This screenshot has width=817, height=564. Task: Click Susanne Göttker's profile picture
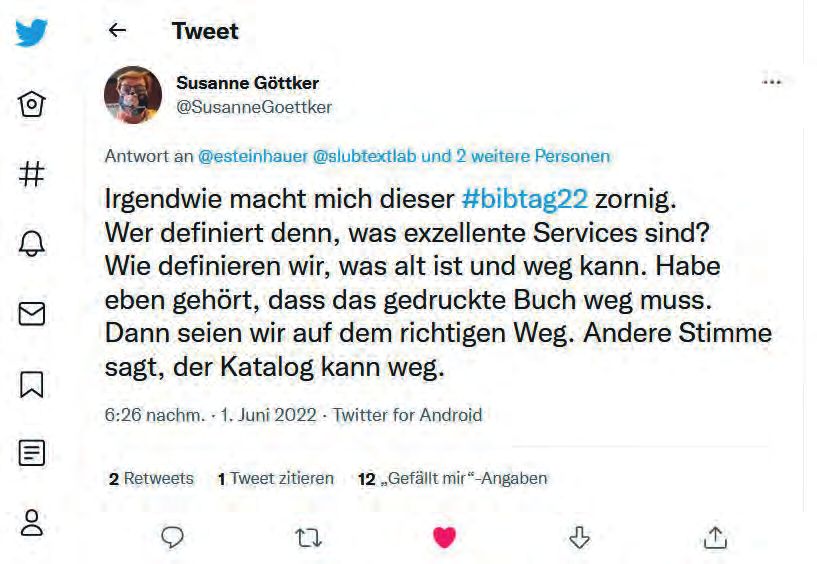click(133, 95)
